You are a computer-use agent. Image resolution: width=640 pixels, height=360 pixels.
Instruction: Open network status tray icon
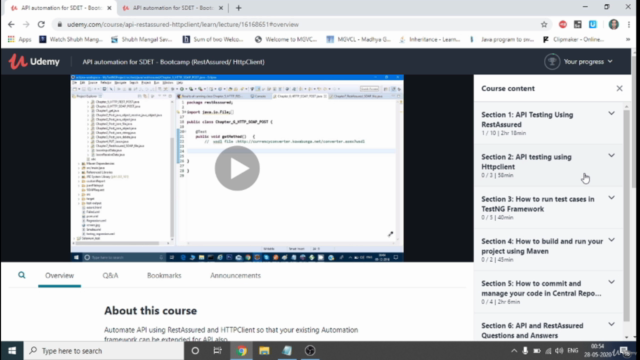[x=548, y=351]
